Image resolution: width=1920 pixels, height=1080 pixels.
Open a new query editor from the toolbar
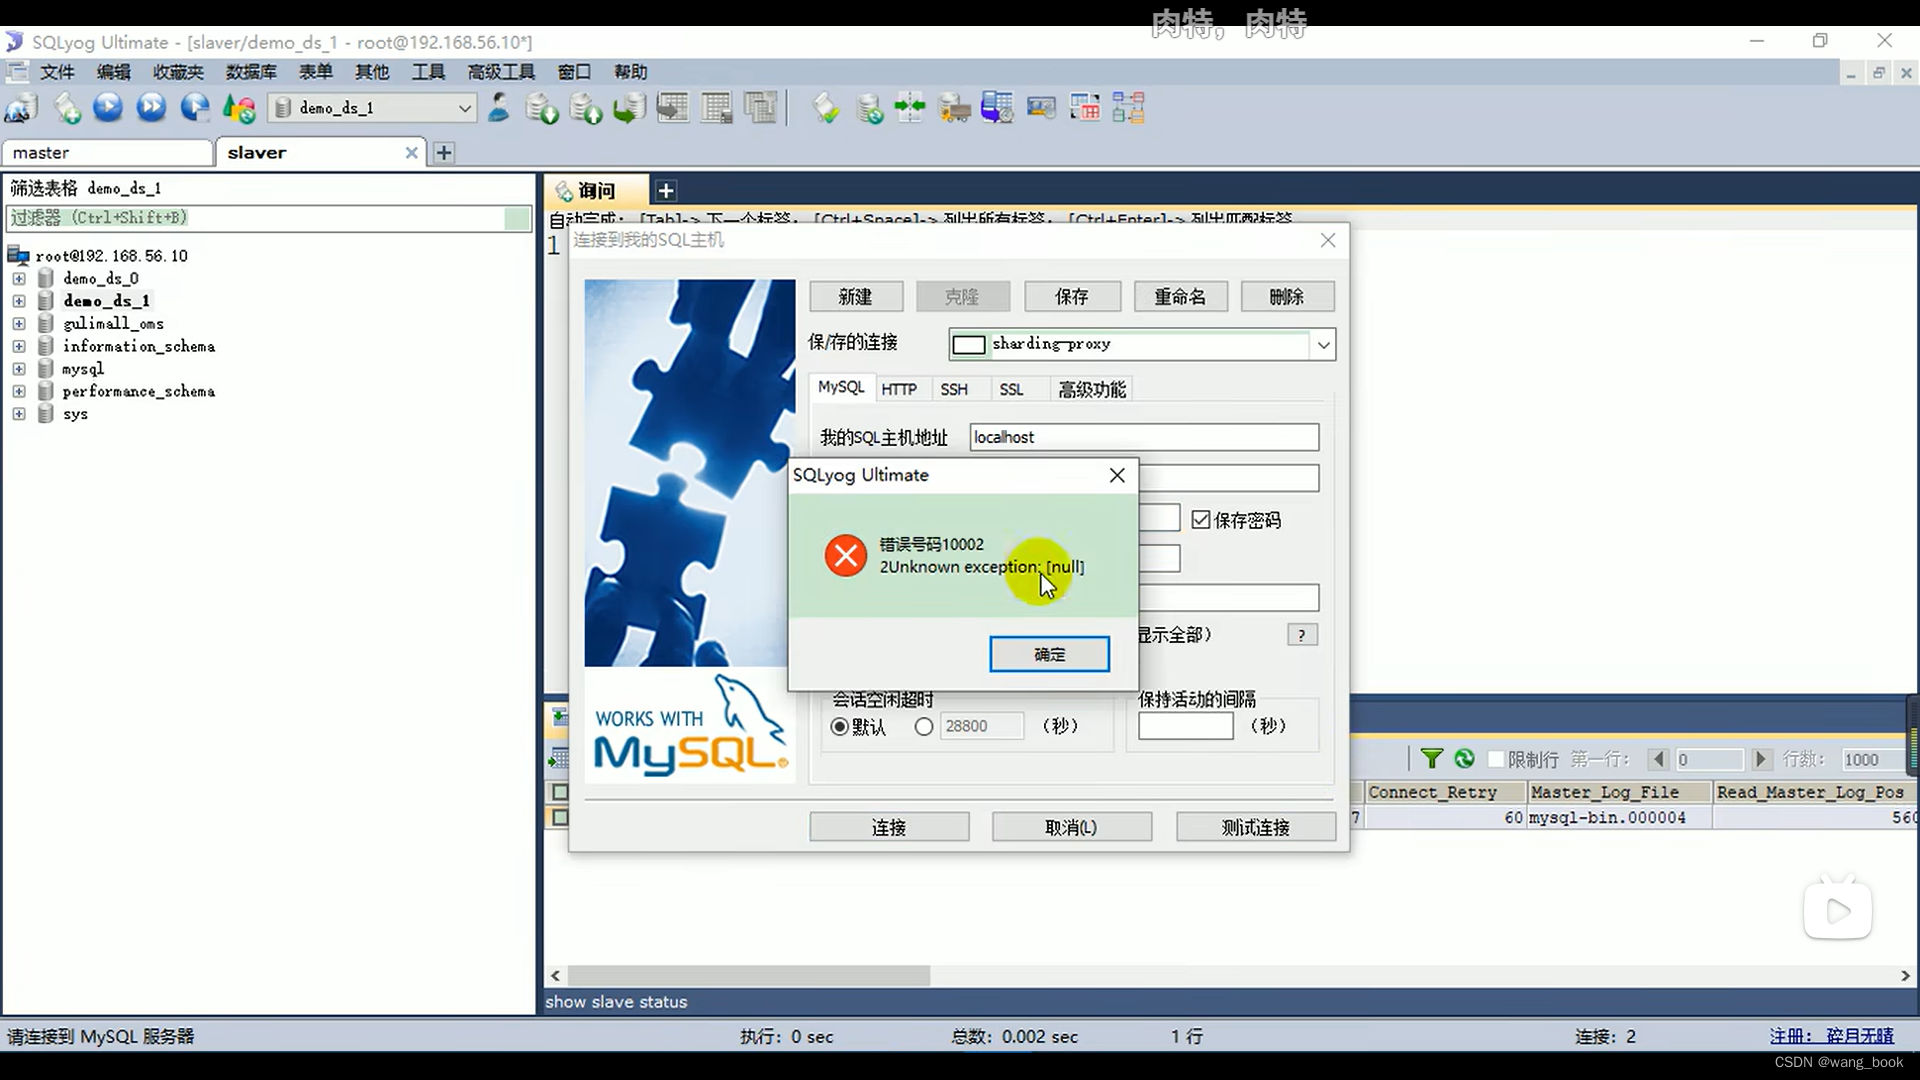[x=67, y=108]
